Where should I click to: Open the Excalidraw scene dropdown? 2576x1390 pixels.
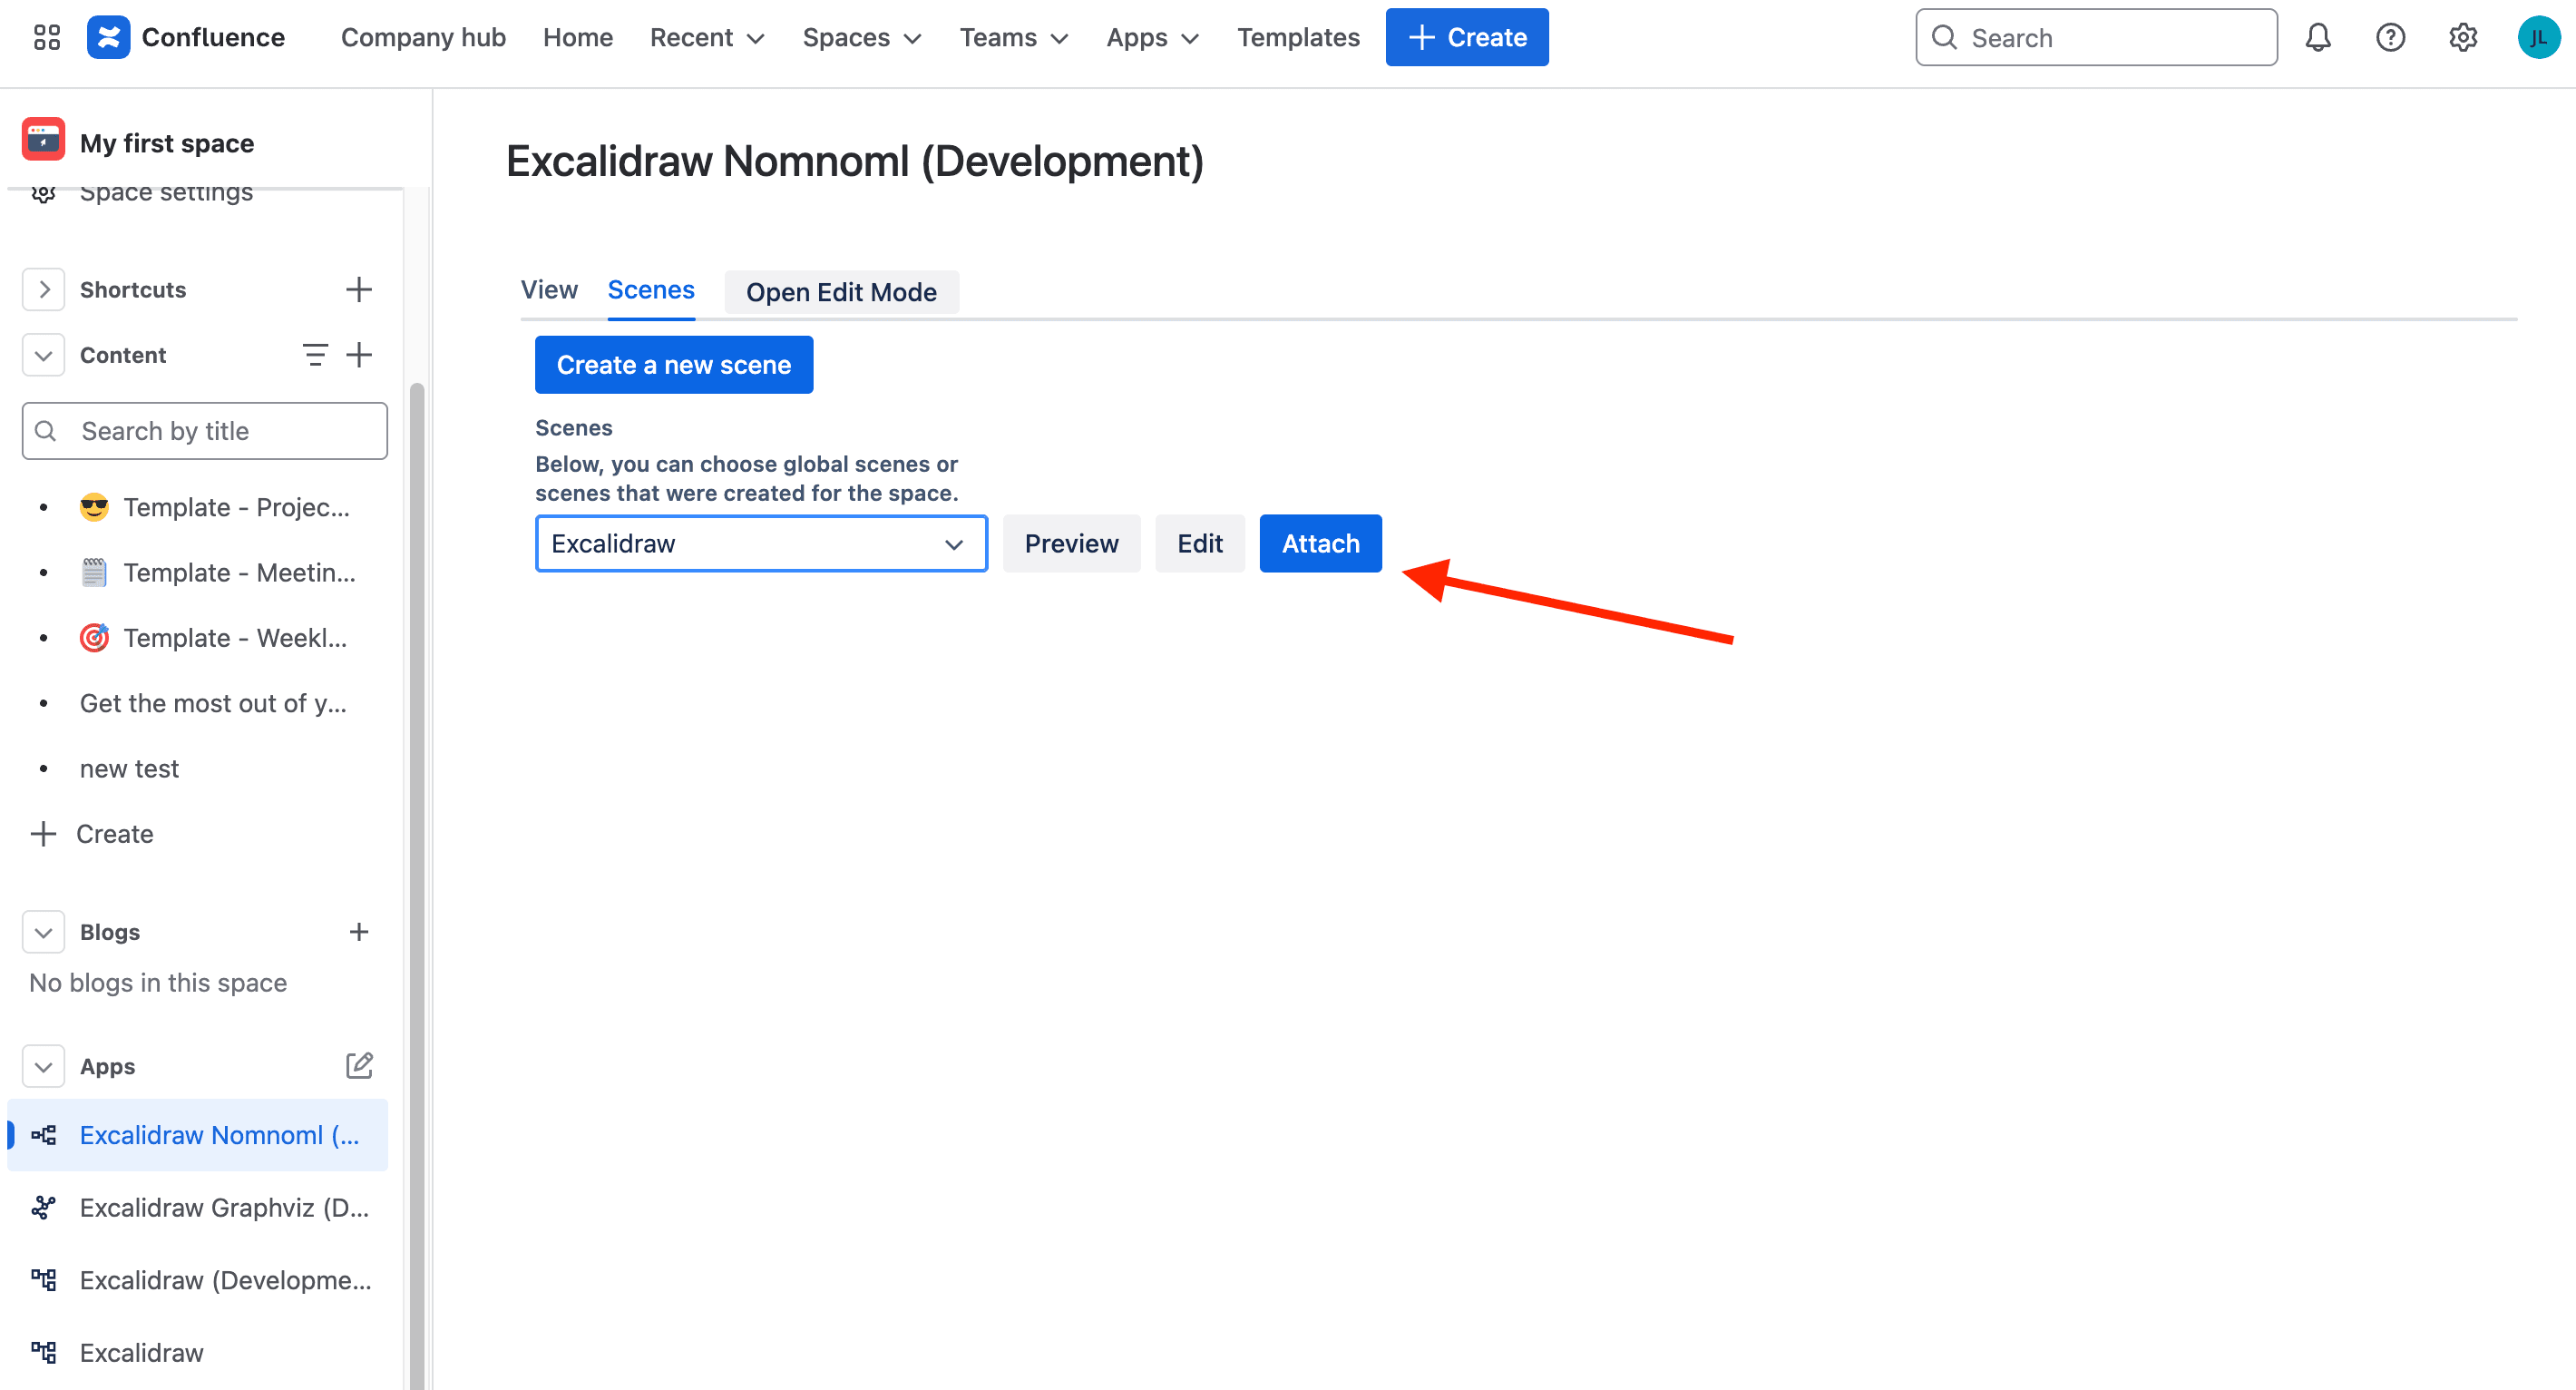761,543
